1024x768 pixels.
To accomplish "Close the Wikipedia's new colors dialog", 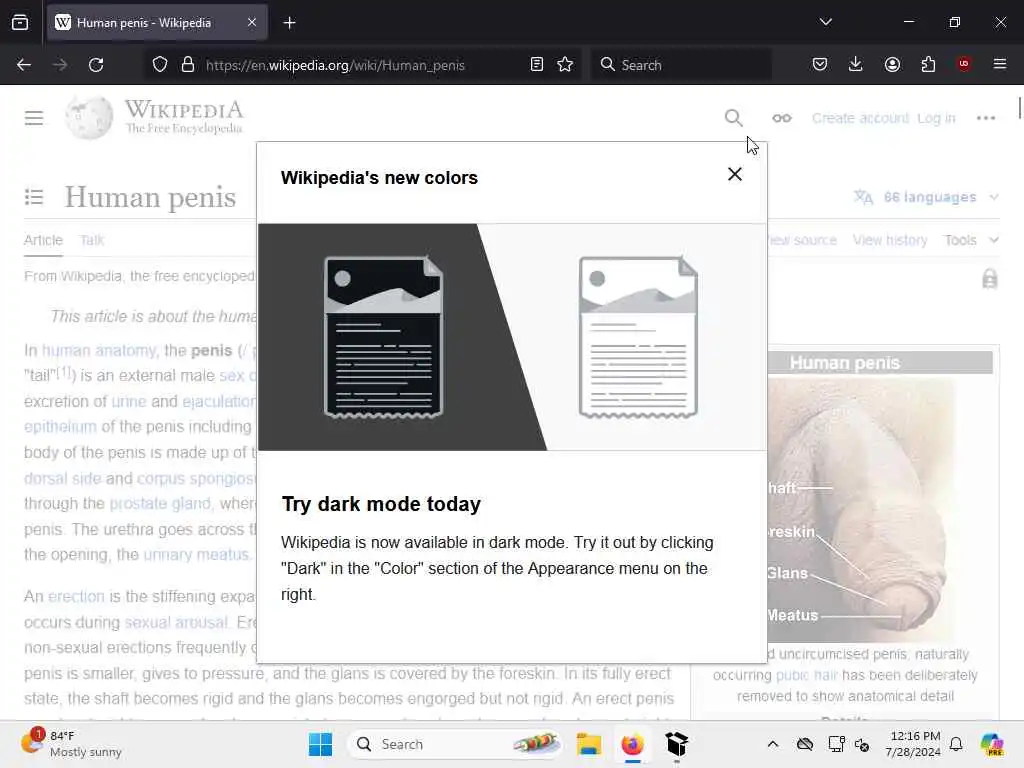I will (x=735, y=174).
